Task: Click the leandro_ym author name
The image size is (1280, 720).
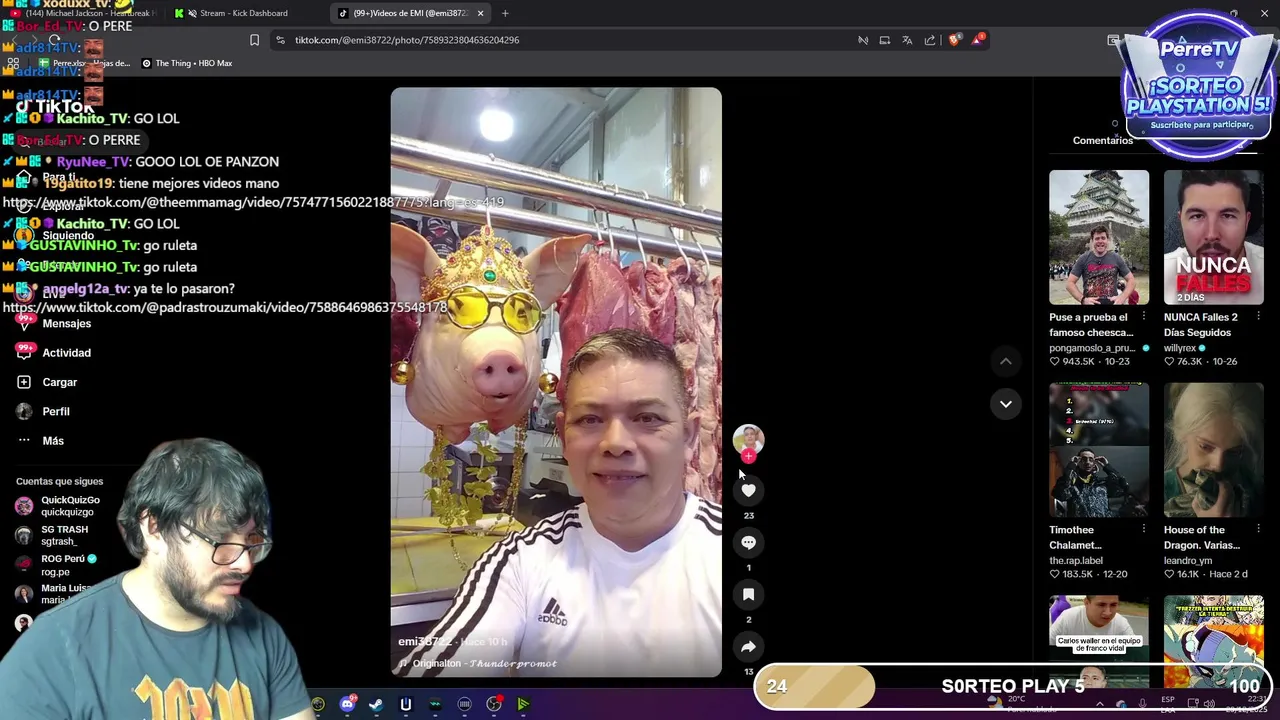Action: (x=1188, y=560)
